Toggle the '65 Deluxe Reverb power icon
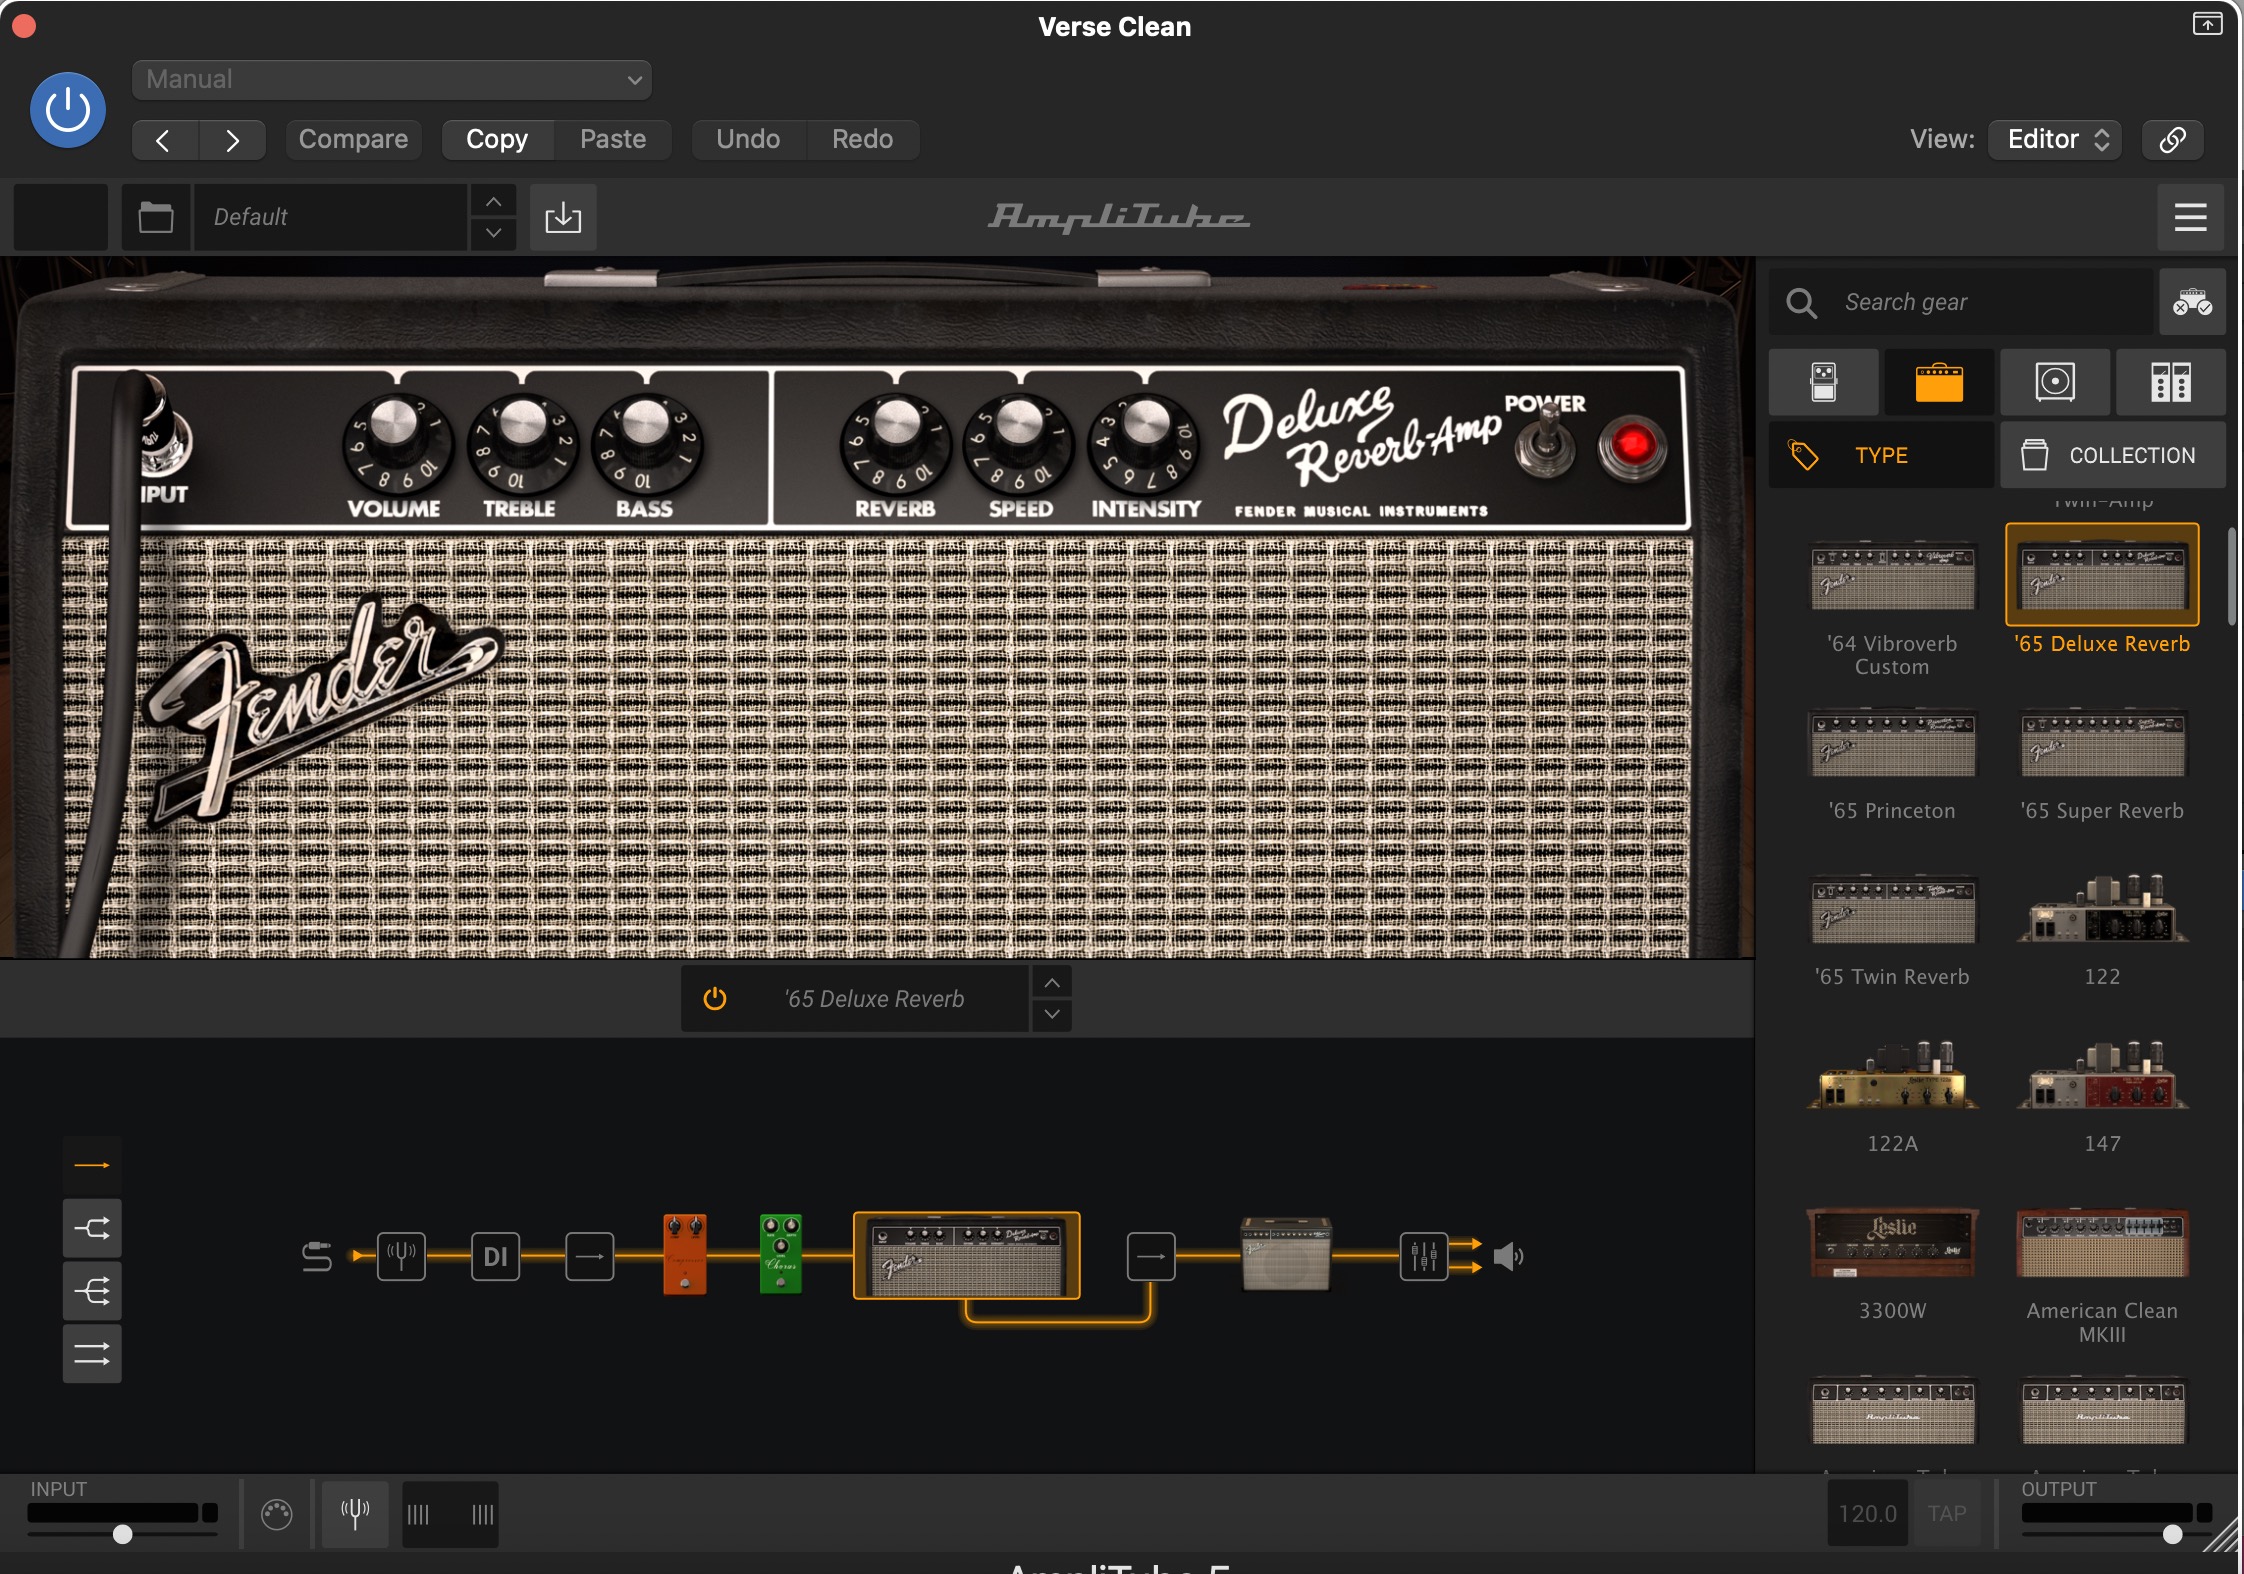 click(x=715, y=998)
